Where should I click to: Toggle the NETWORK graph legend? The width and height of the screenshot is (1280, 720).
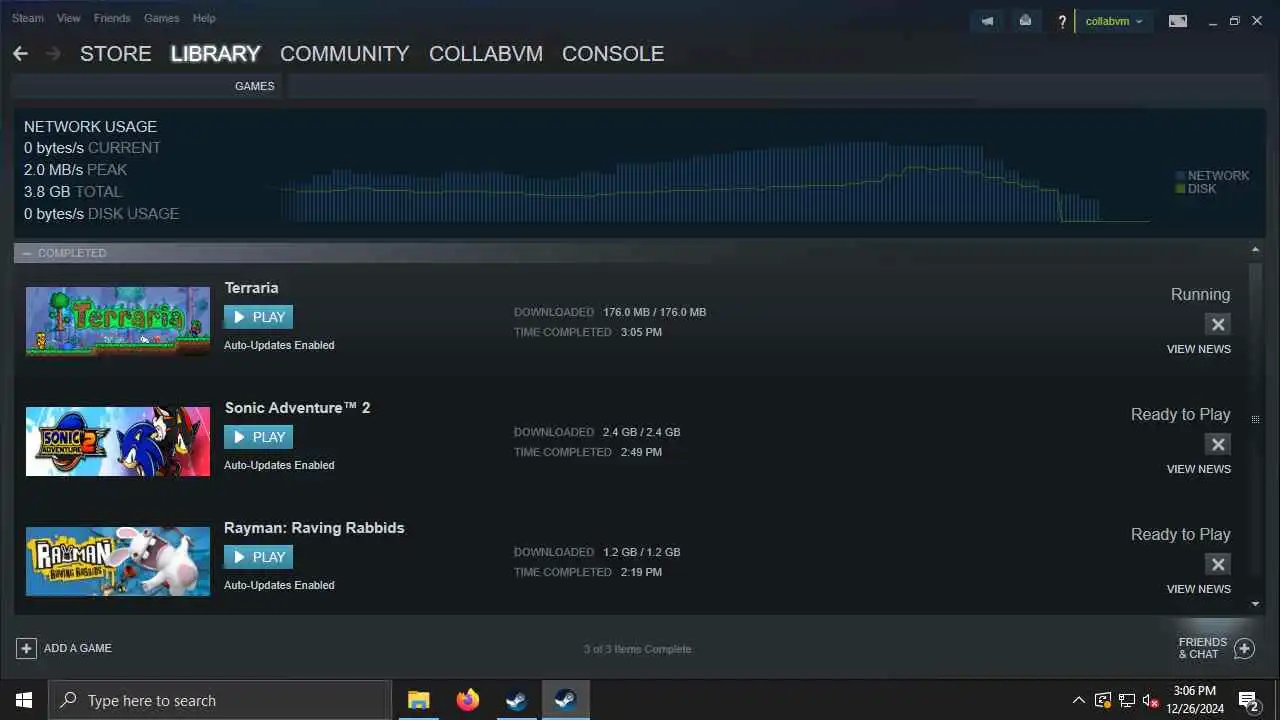tap(1212, 176)
